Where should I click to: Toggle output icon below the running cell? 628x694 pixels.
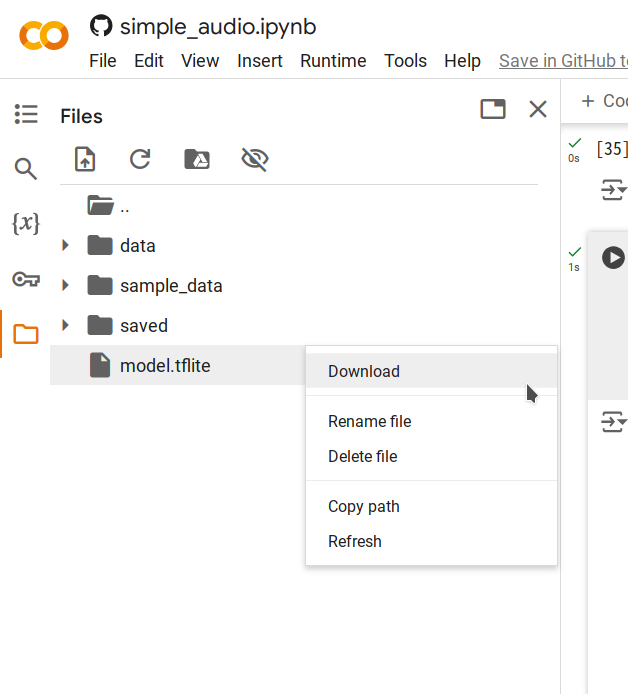(613, 421)
